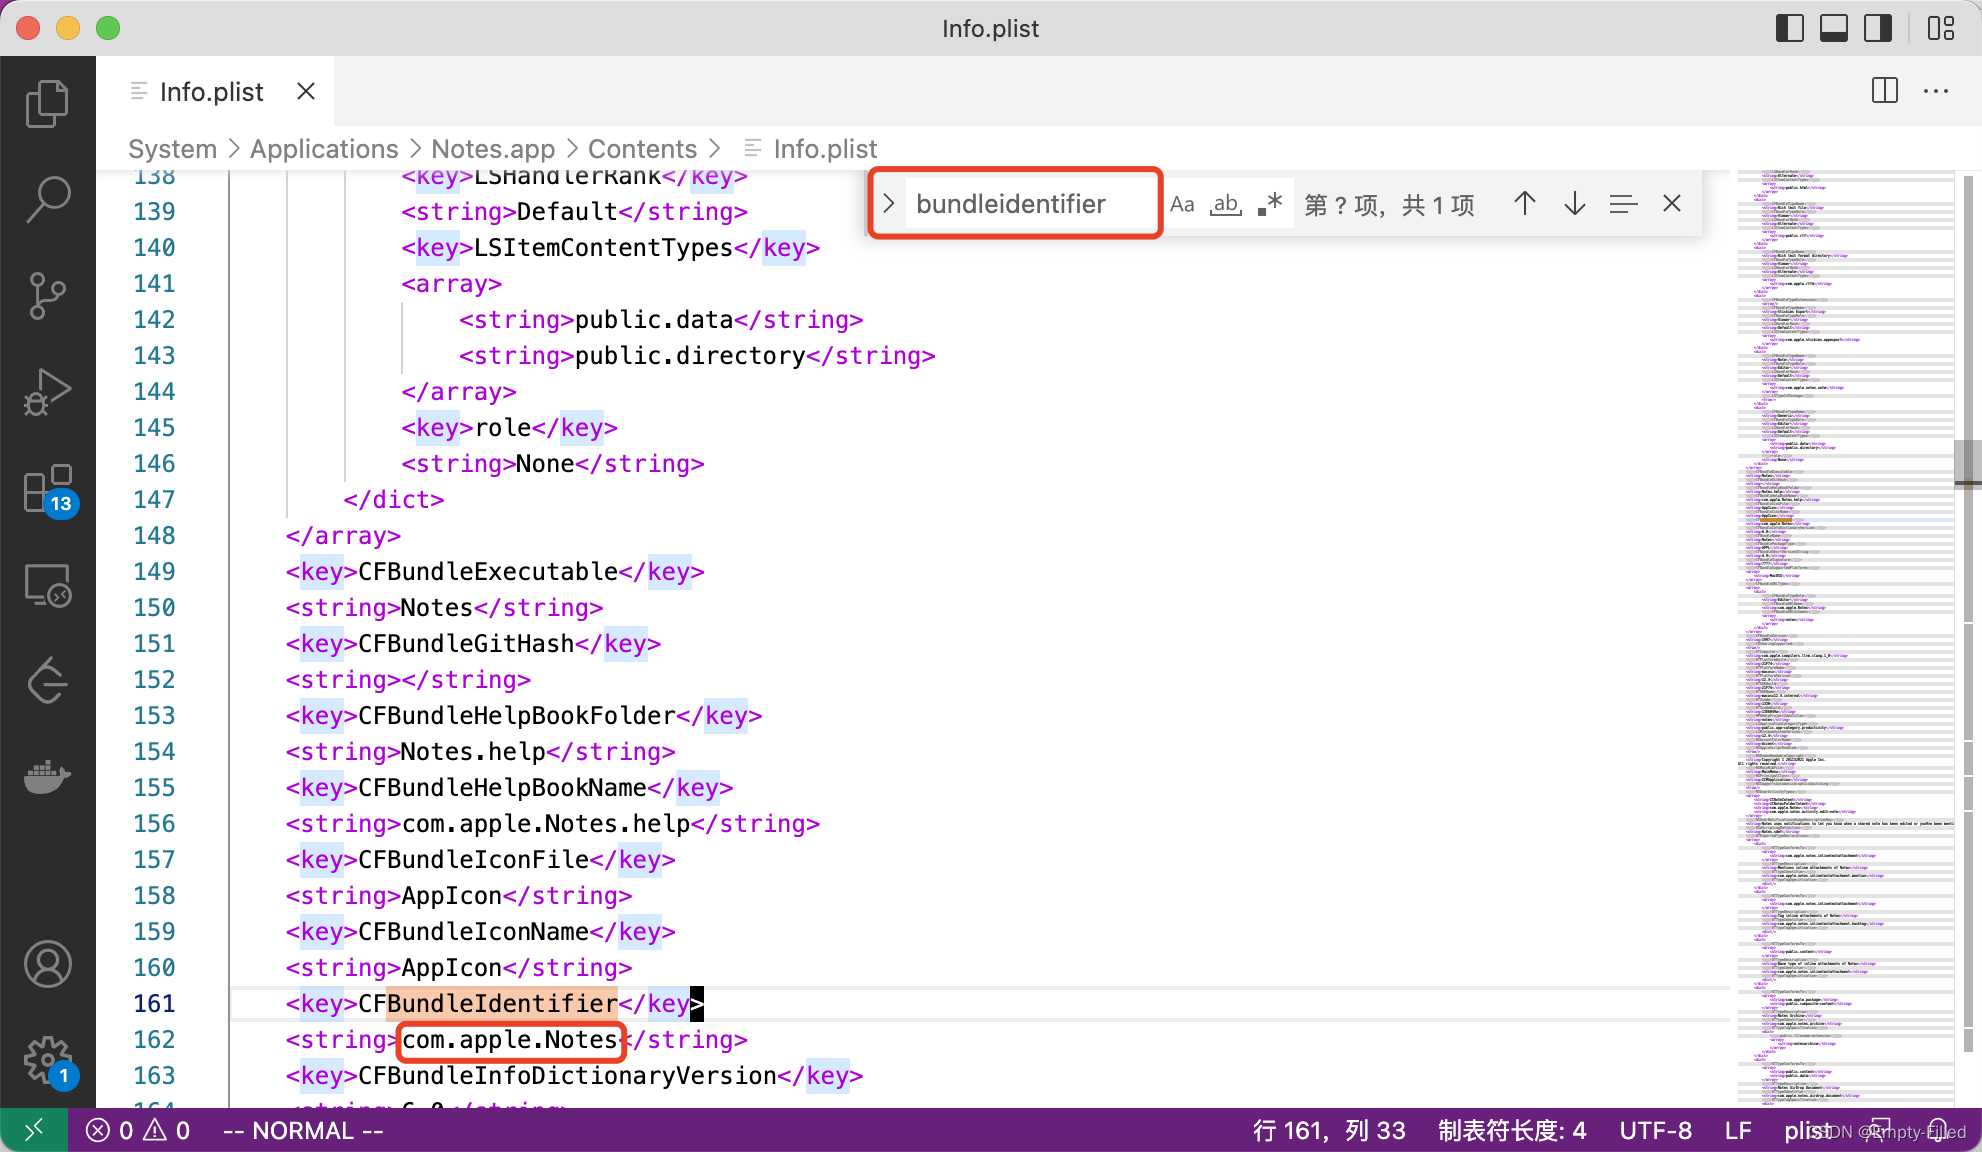This screenshot has width=1982, height=1152.
Task: Click breadcrumb dropdown for Applications folder
Action: click(x=323, y=148)
